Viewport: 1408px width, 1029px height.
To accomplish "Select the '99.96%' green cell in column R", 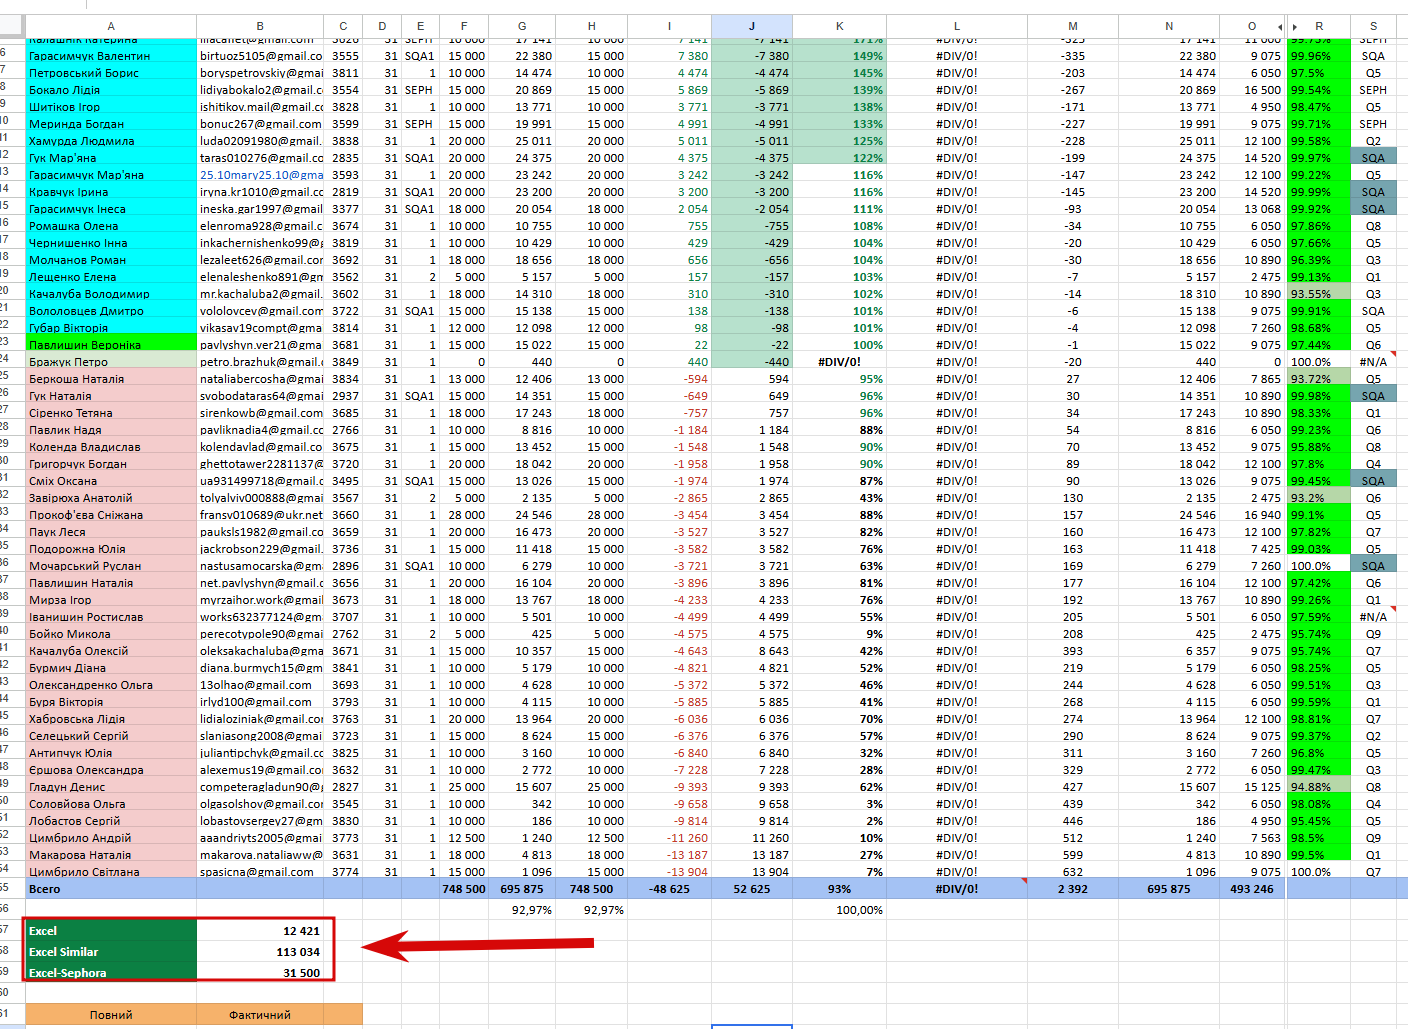I will (x=1319, y=56).
